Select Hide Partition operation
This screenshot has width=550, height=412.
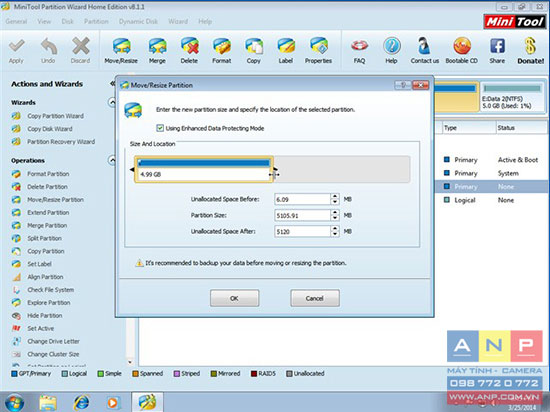45,316
